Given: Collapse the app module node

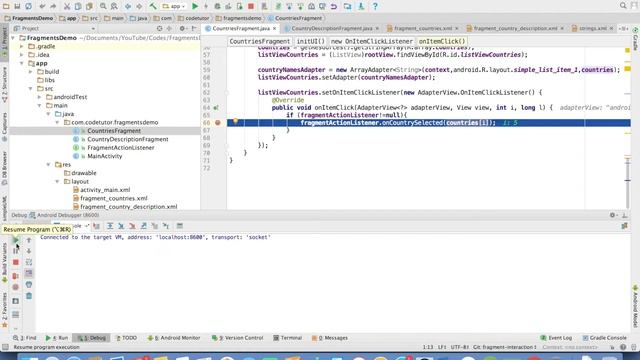Looking at the screenshot, I should 22,63.
